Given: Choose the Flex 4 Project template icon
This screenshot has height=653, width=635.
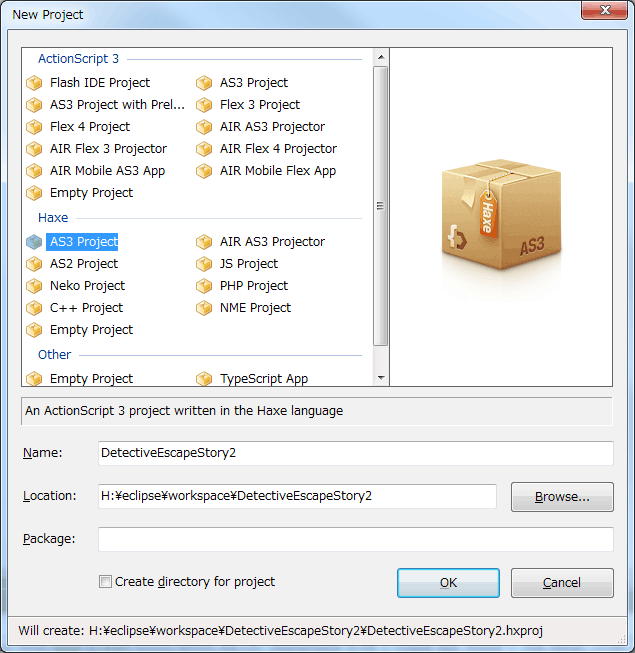Looking at the screenshot, I should (x=35, y=127).
